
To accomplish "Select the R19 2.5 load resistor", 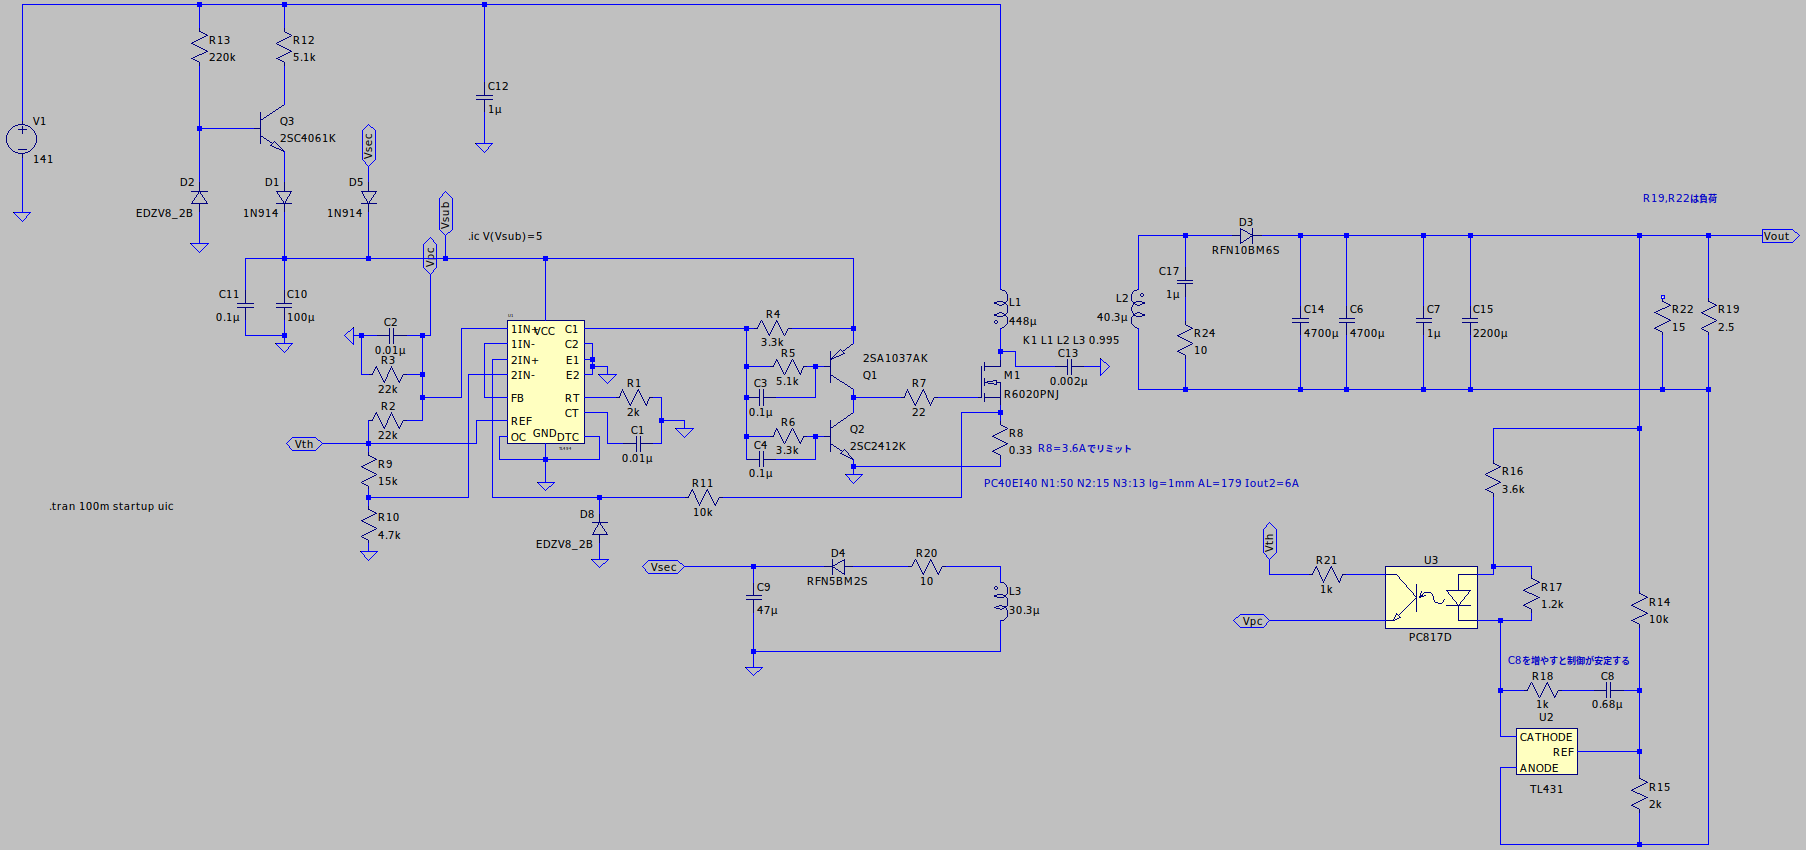I will [x=1708, y=318].
